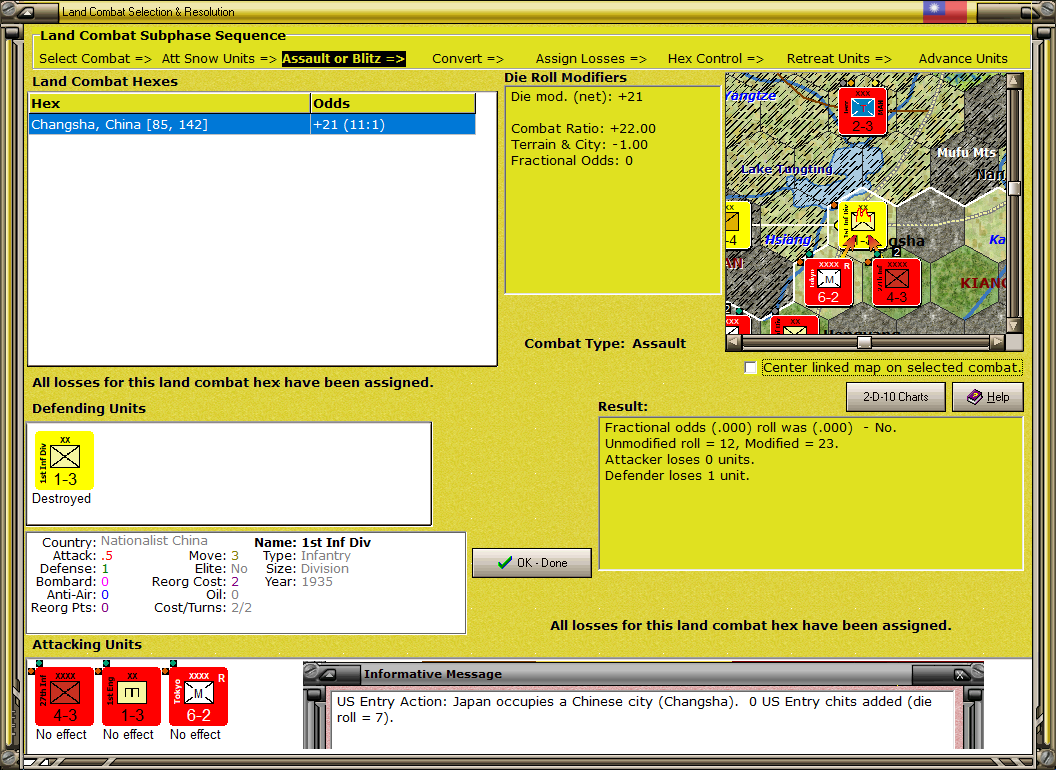Go to the Retreat Units subphase step
The width and height of the screenshot is (1056, 770).
click(839, 59)
